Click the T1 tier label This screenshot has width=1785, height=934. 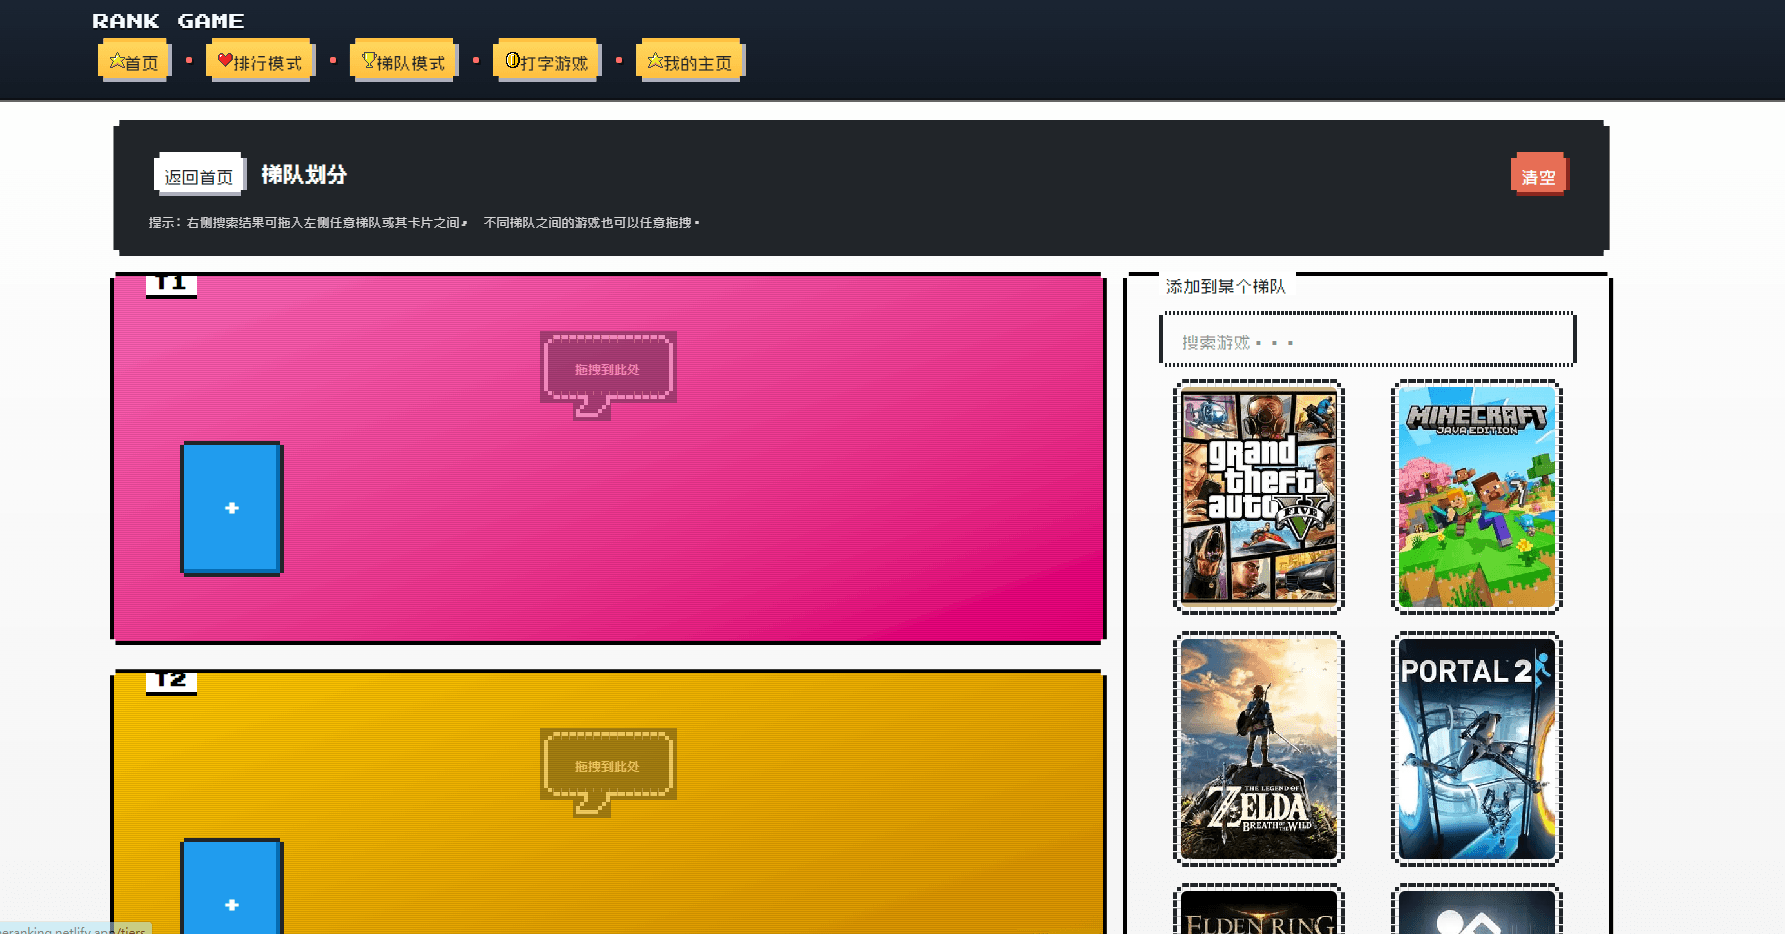[x=171, y=284]
